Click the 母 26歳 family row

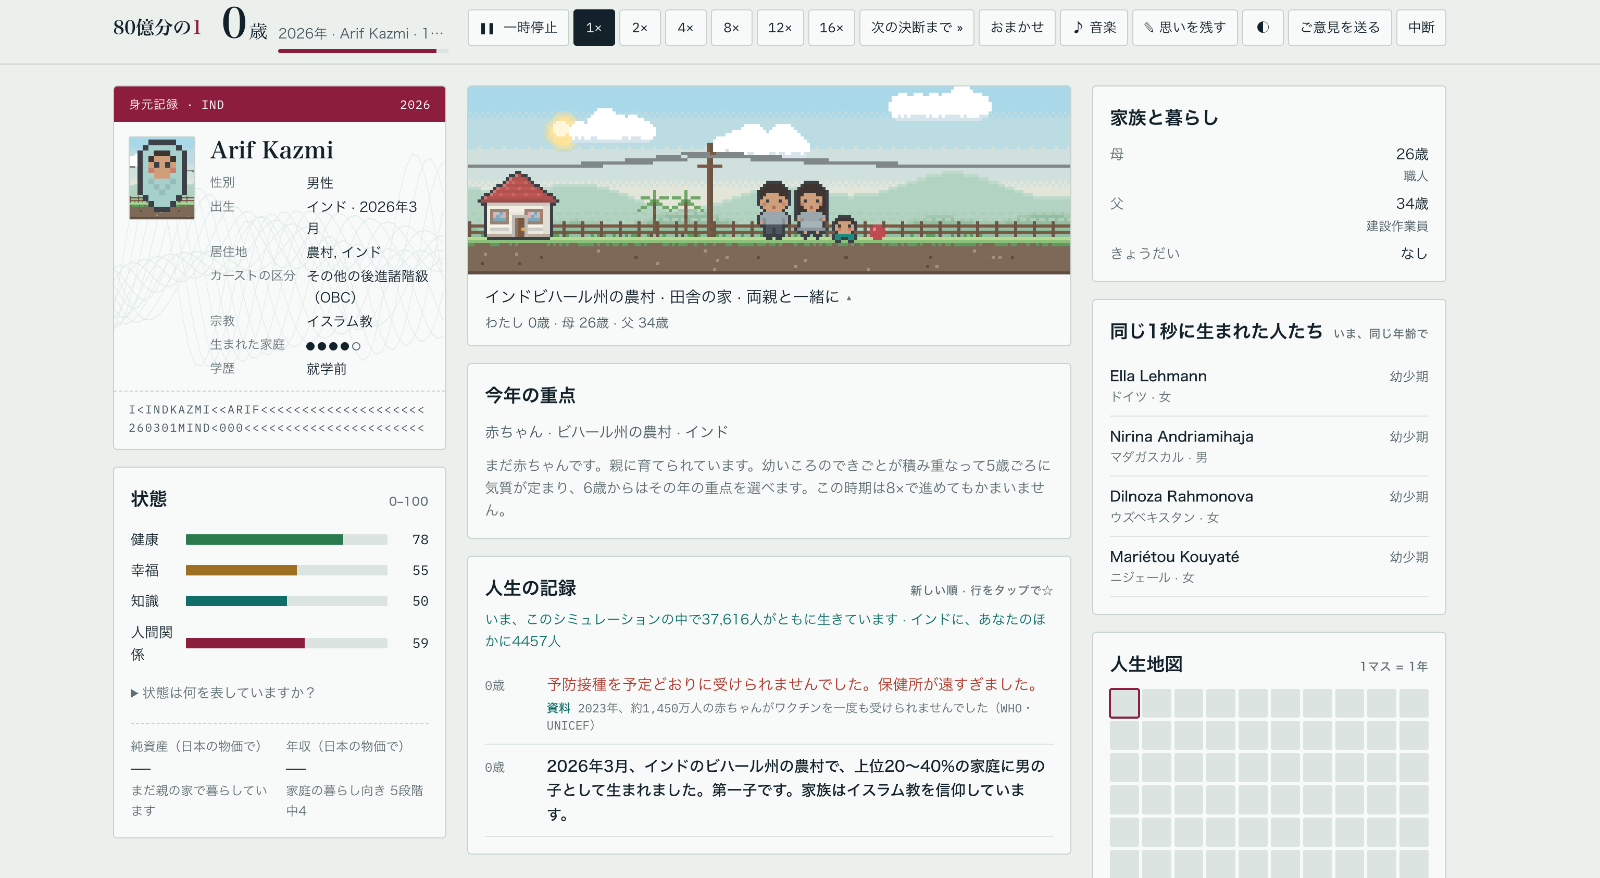[x=1269, y=164]
